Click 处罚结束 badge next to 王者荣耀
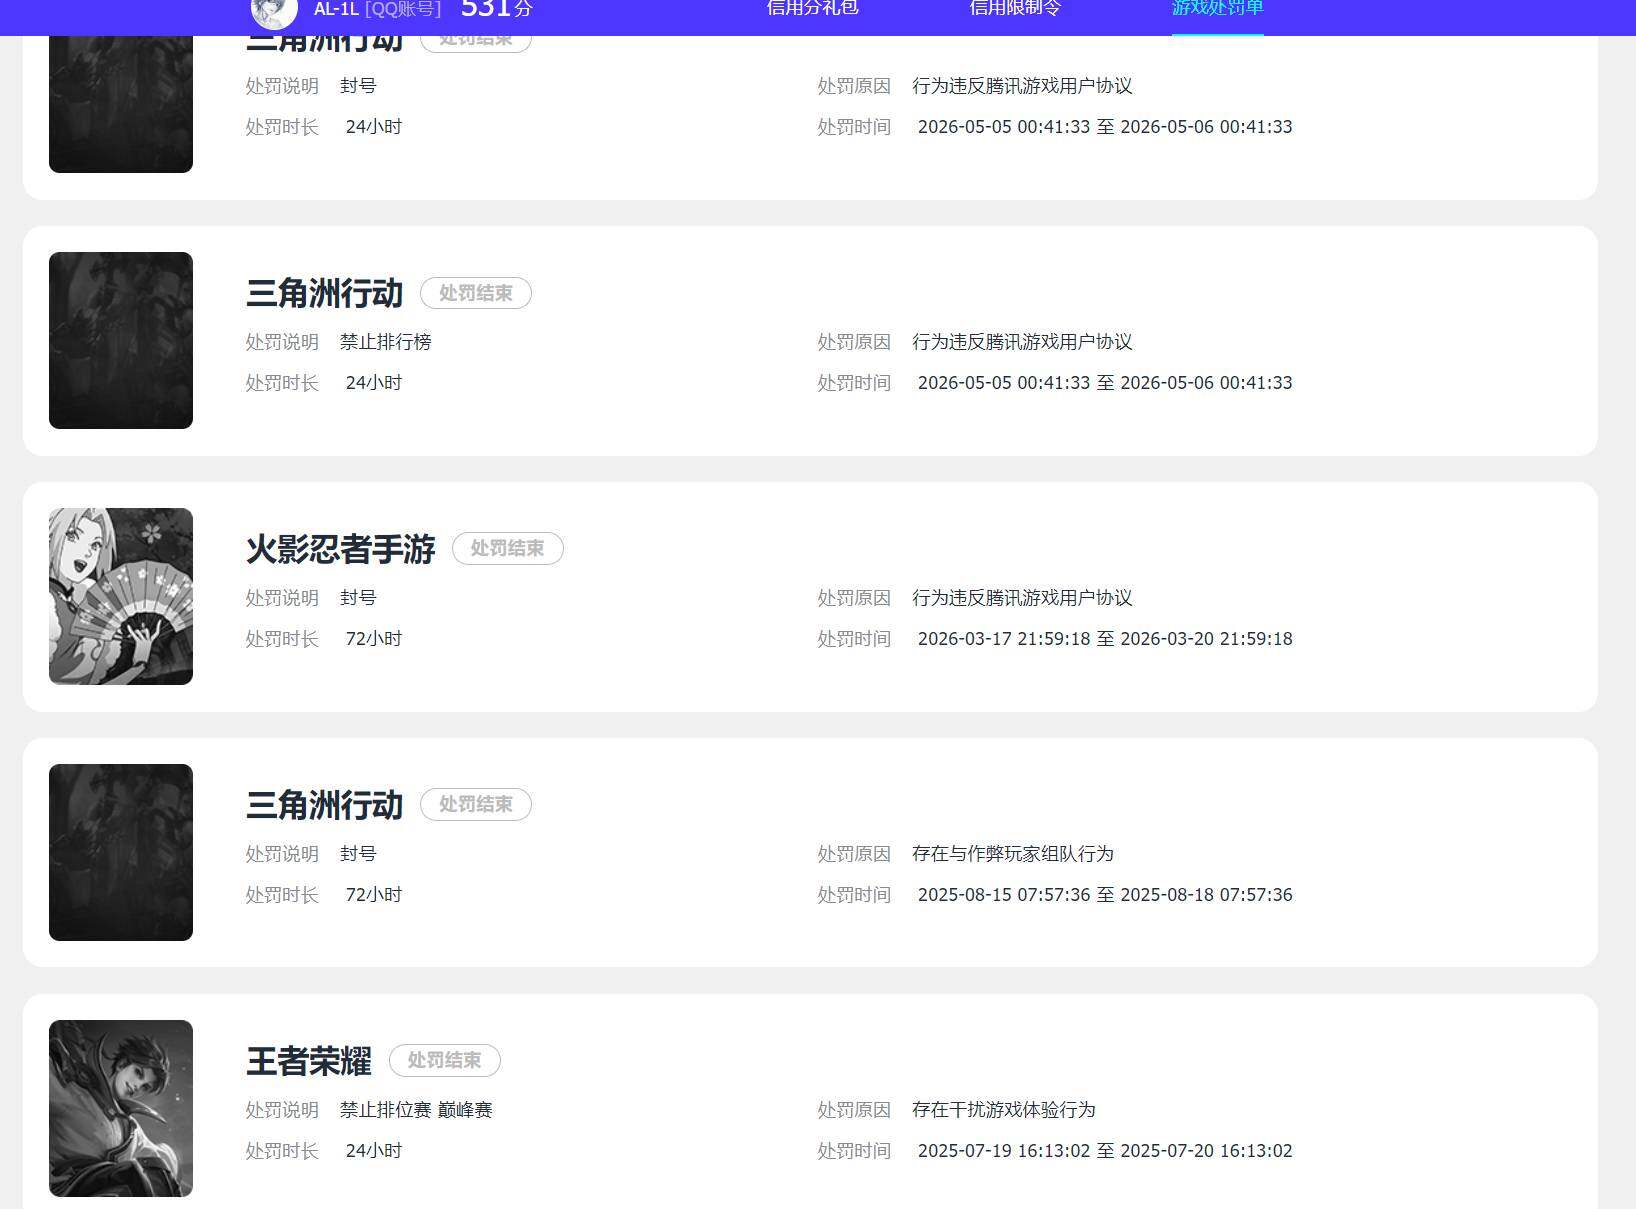Screen dimensions: 1636x1209 [x=445, y=1060]
